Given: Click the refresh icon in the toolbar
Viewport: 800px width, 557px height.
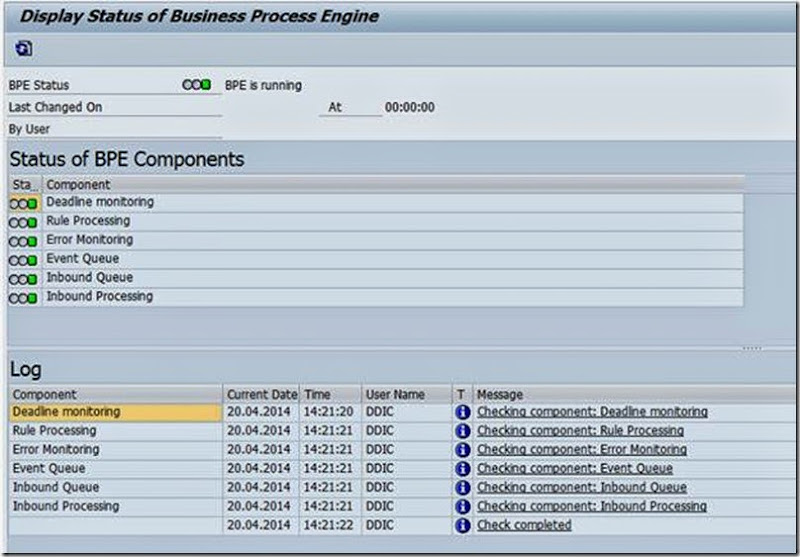Looking at the screenshot, I should 24,48.
